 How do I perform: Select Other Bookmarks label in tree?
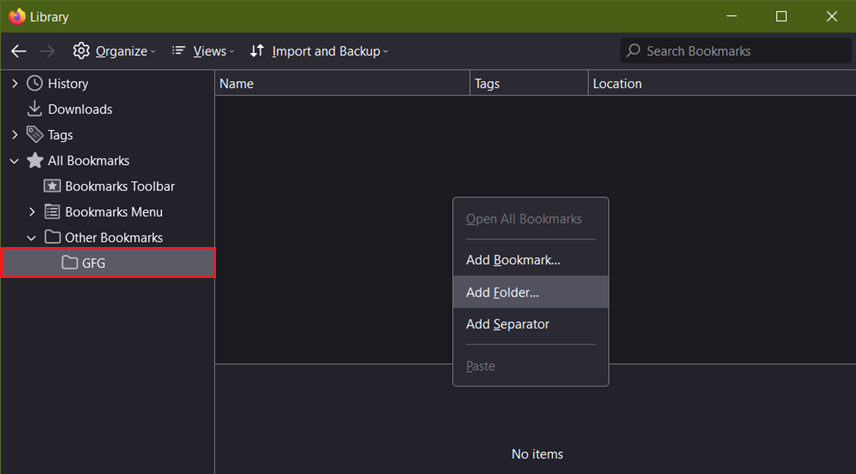[x=114, y=238]
